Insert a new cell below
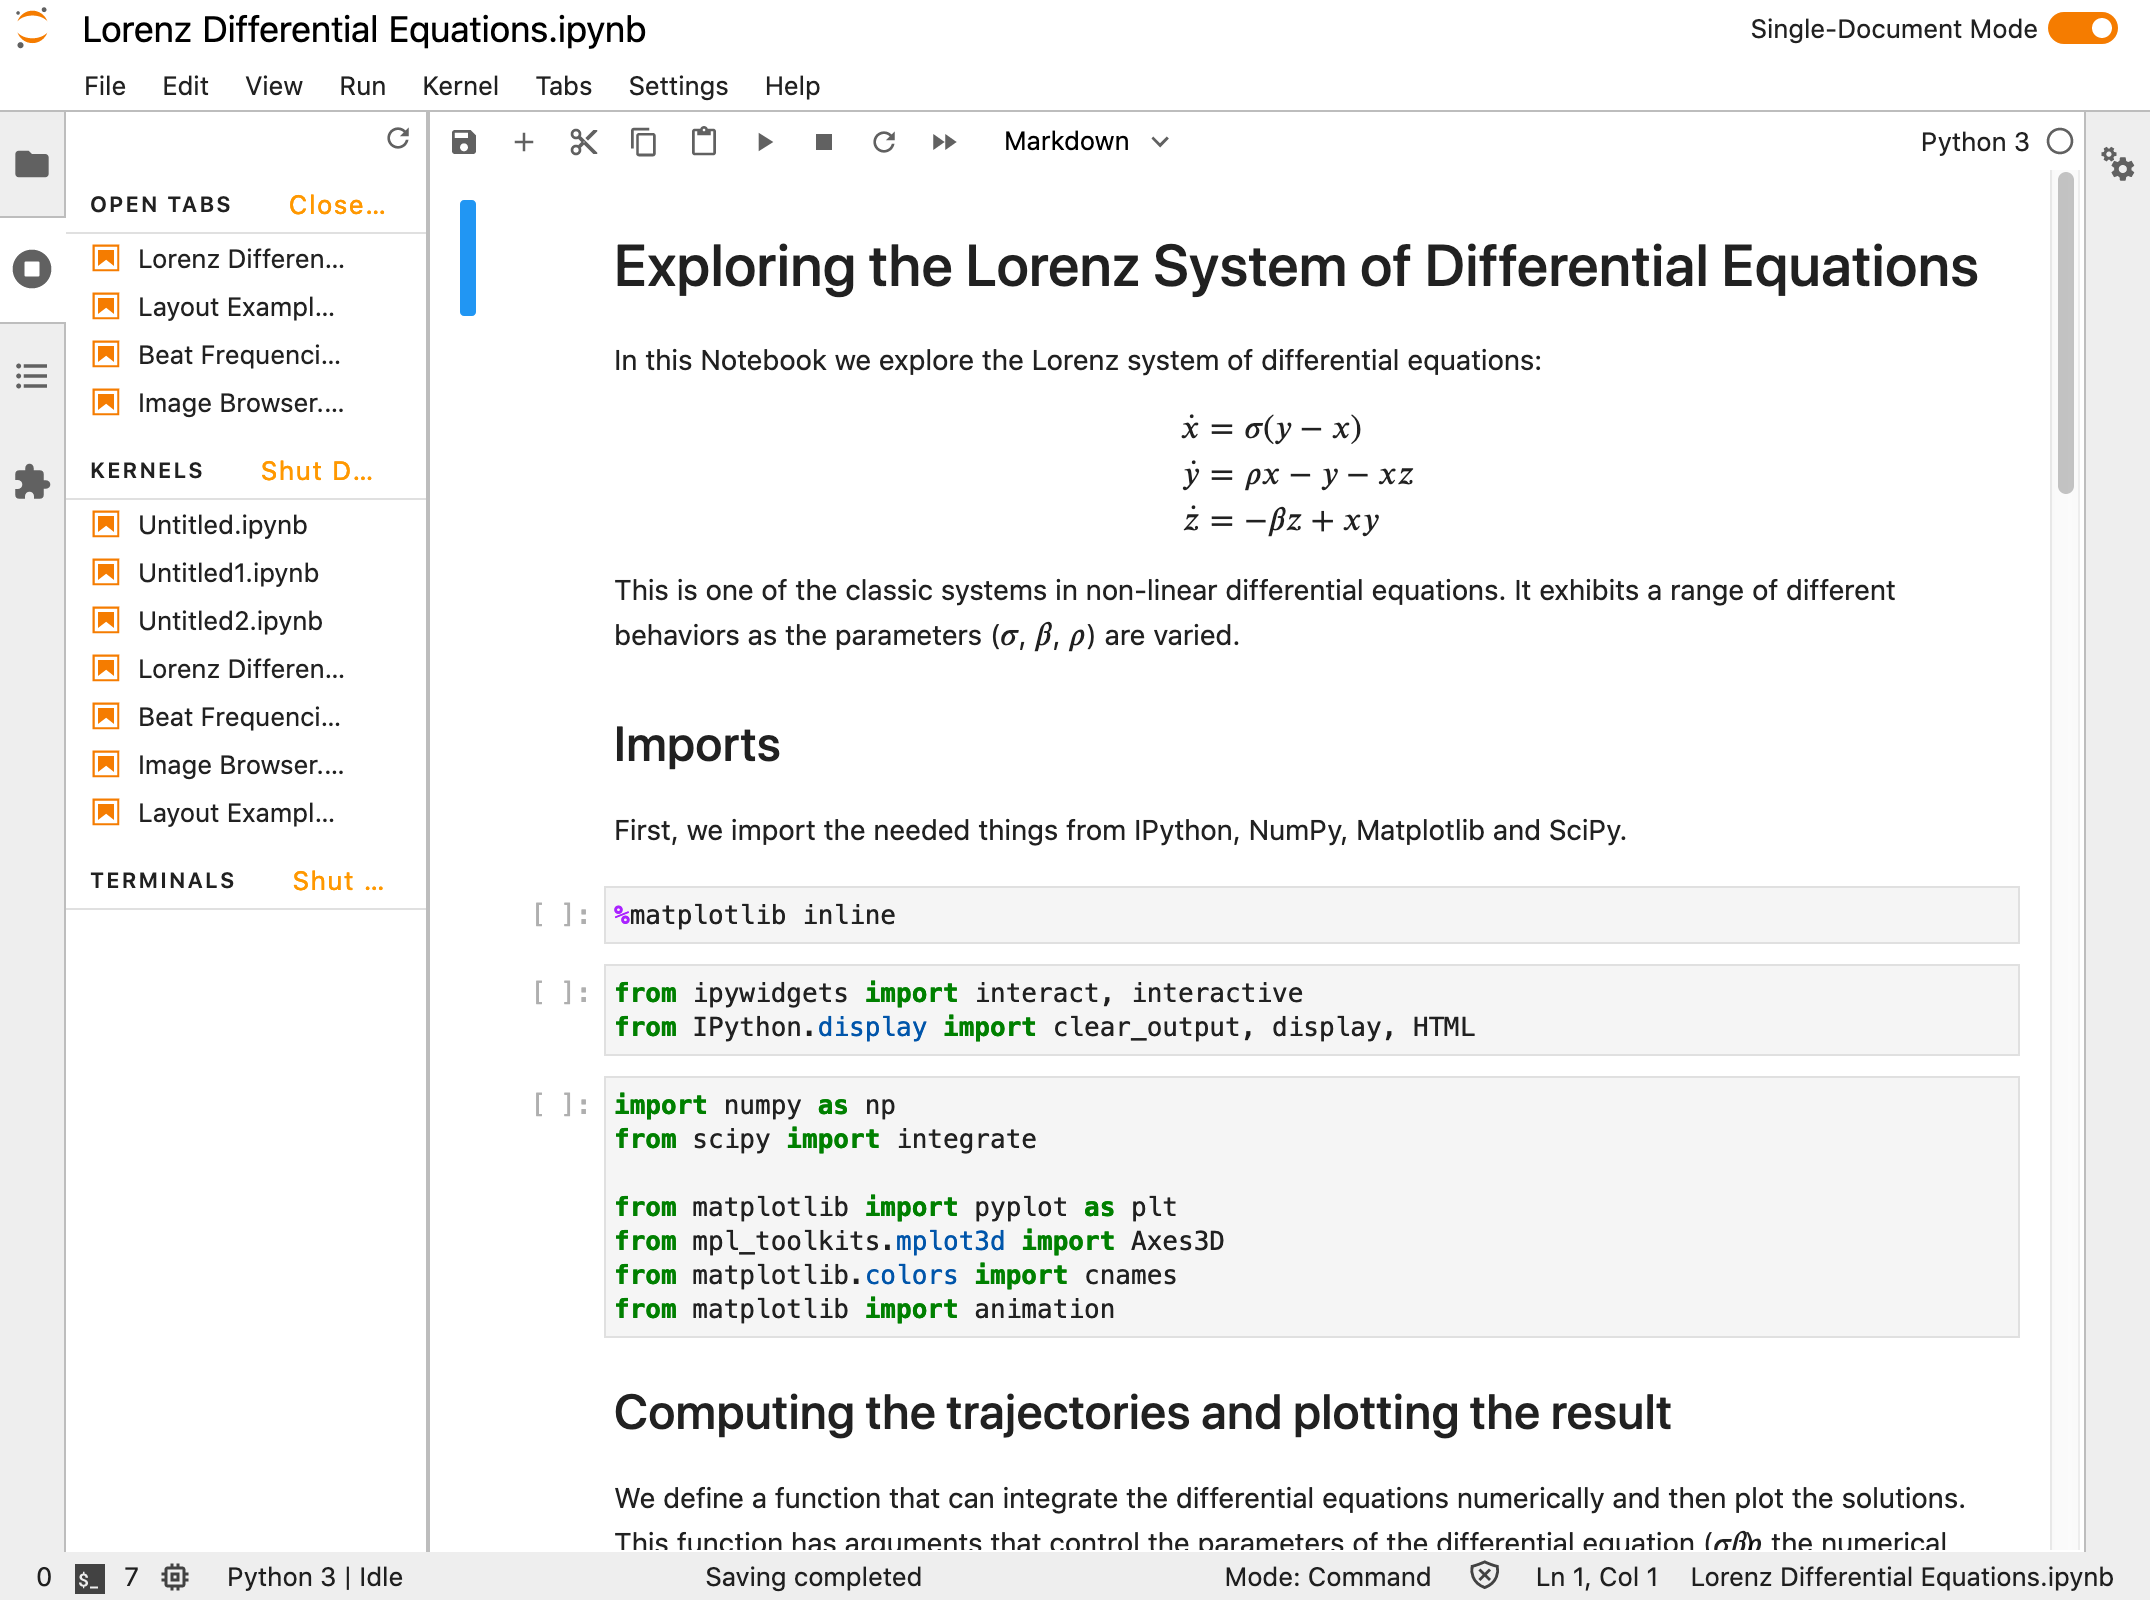The image size is (2150, 1600). [523, 141]
